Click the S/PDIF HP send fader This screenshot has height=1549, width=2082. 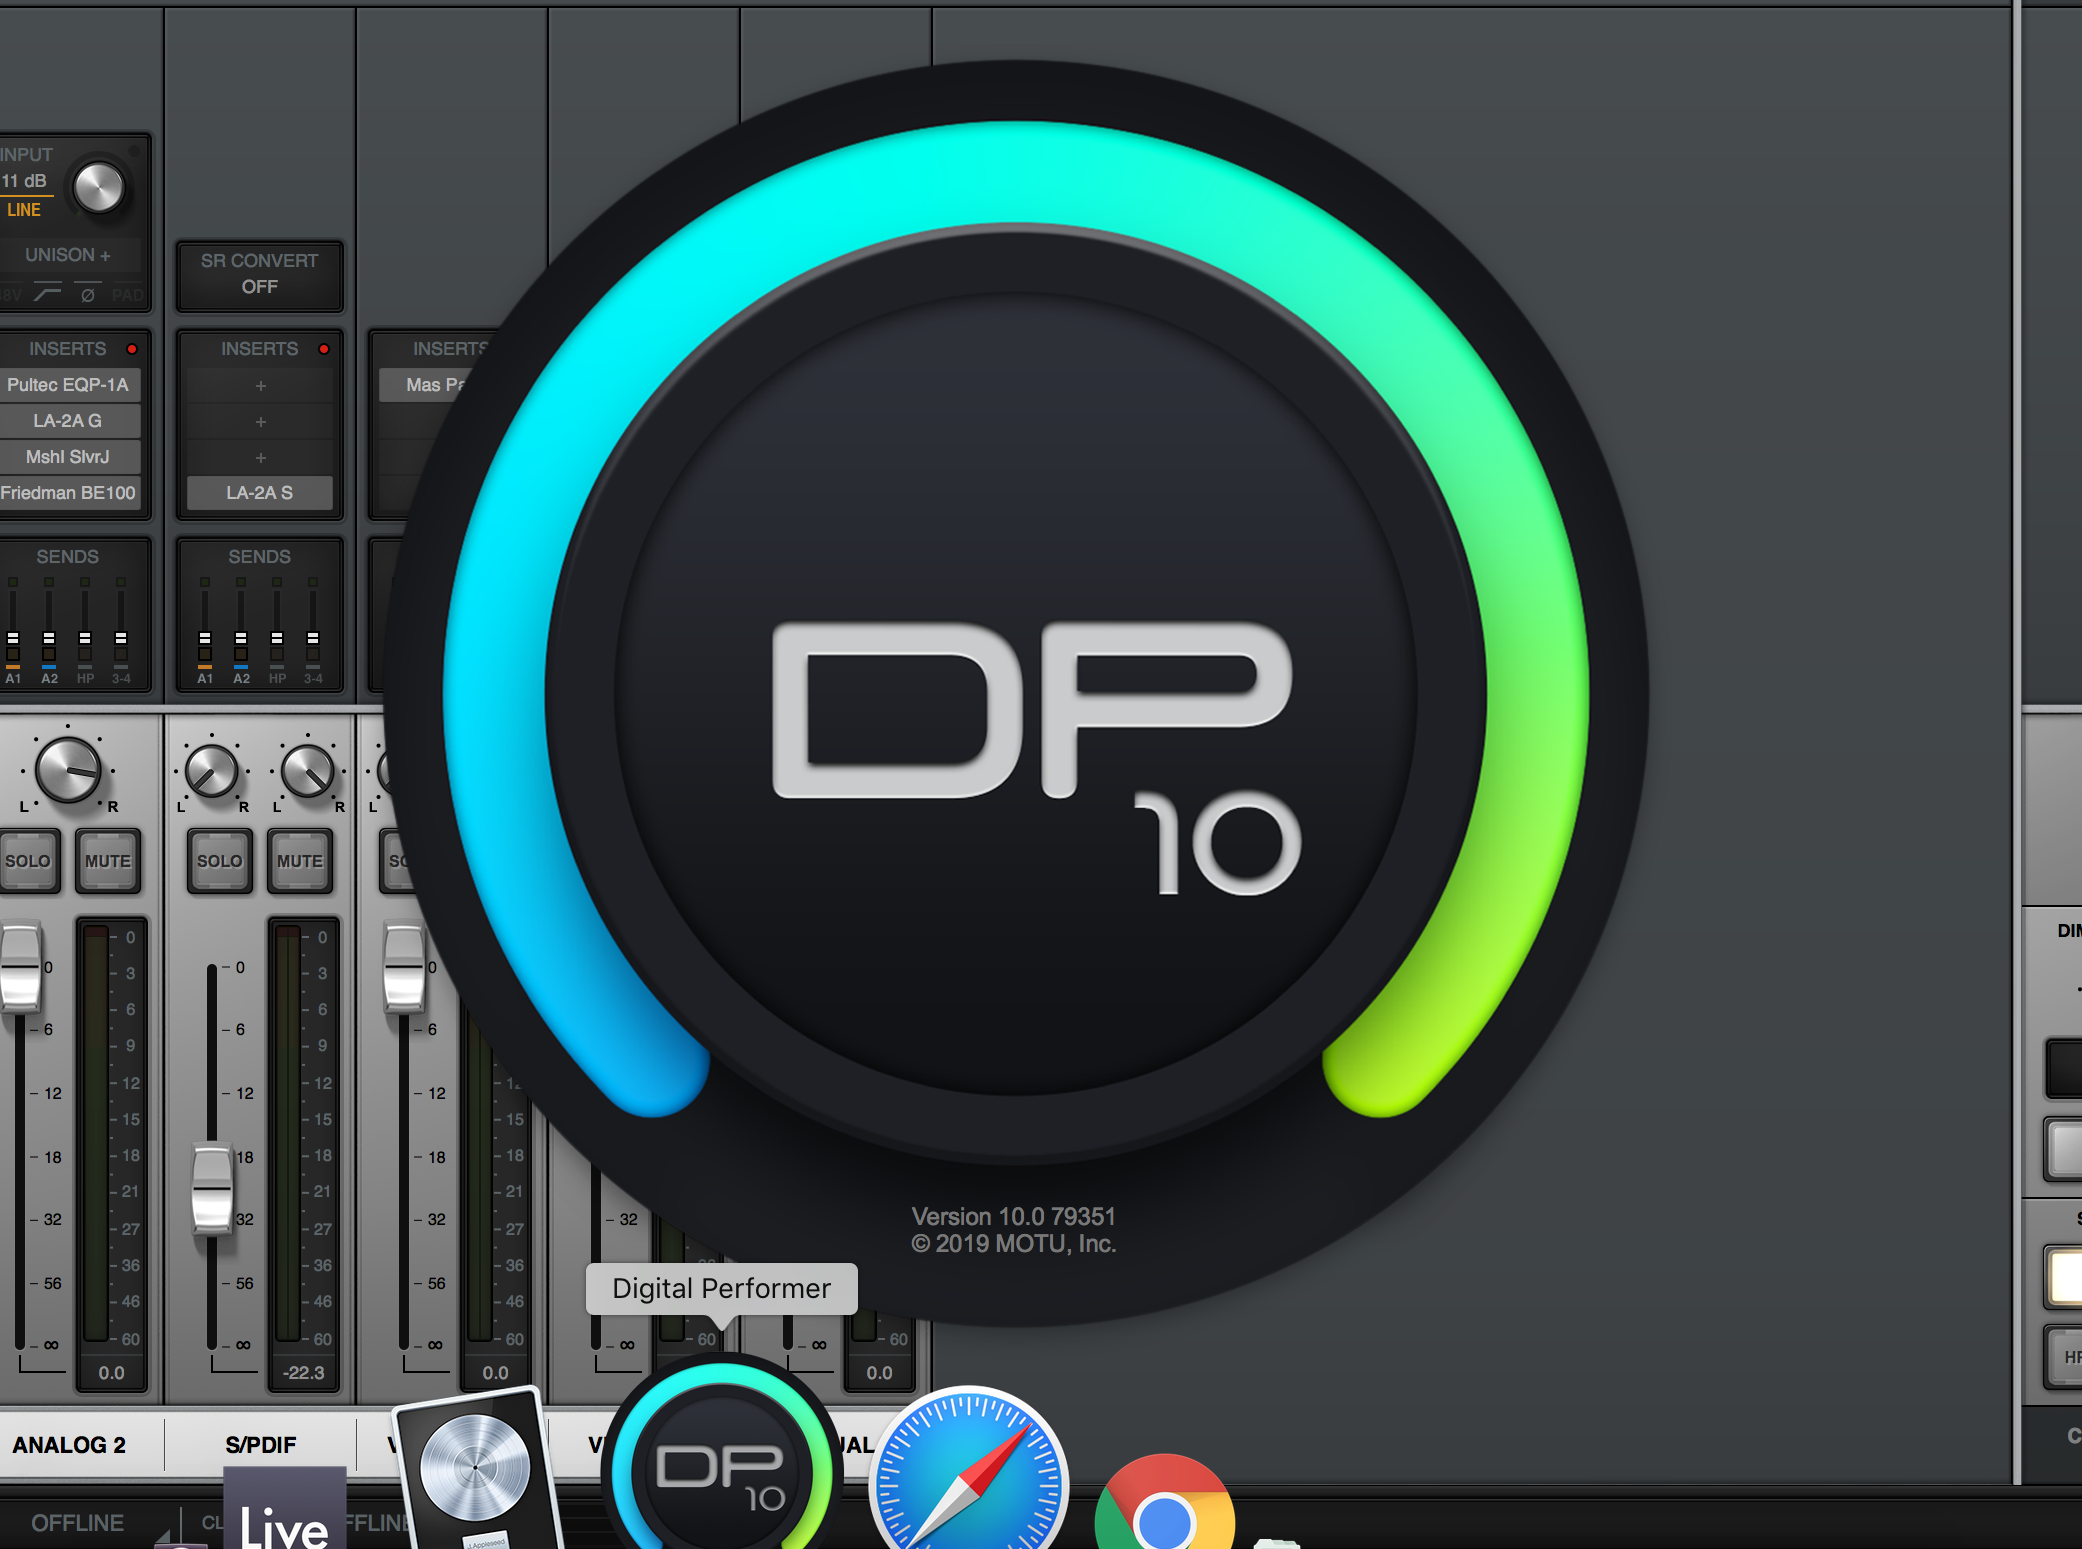tap(277, 638)
